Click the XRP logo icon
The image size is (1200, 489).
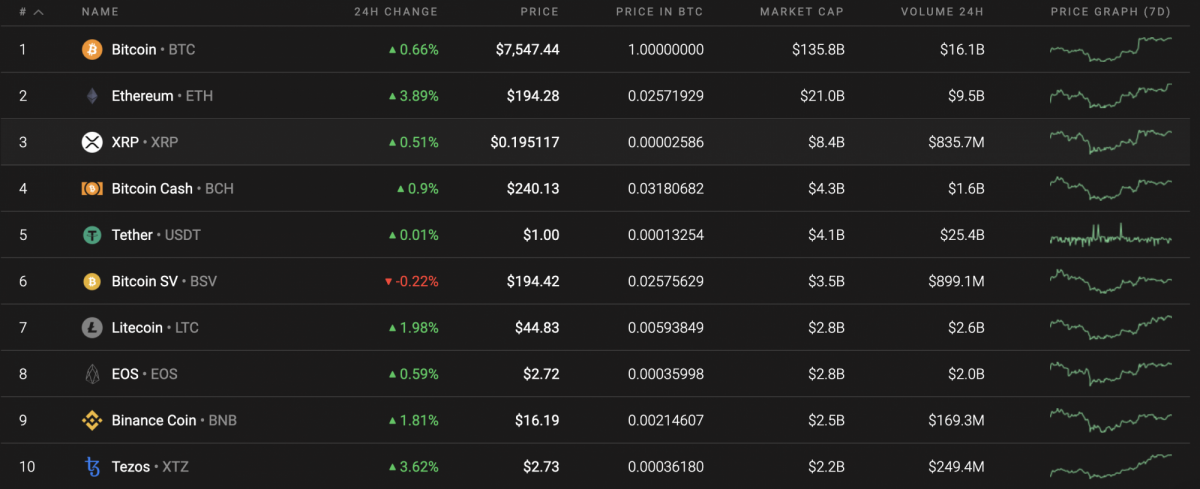[92, 142]
